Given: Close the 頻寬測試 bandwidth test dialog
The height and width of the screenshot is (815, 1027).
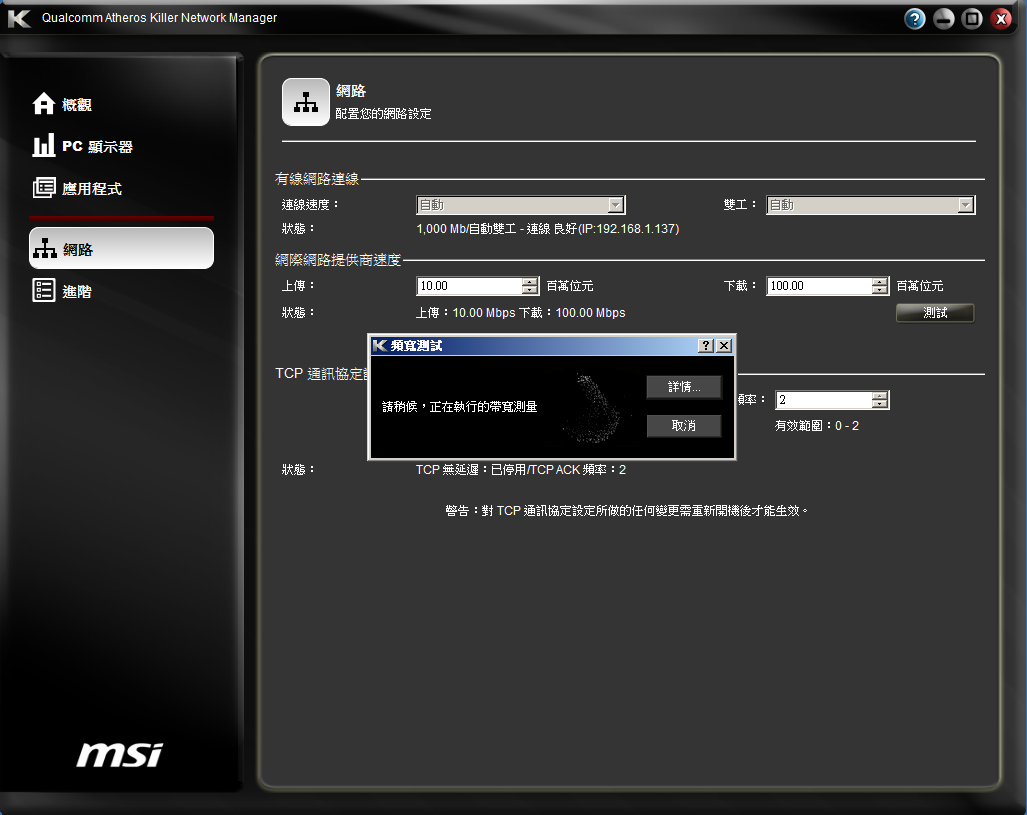Looking at the screenshot, I should pyautogui.click(x=724, y=346).
